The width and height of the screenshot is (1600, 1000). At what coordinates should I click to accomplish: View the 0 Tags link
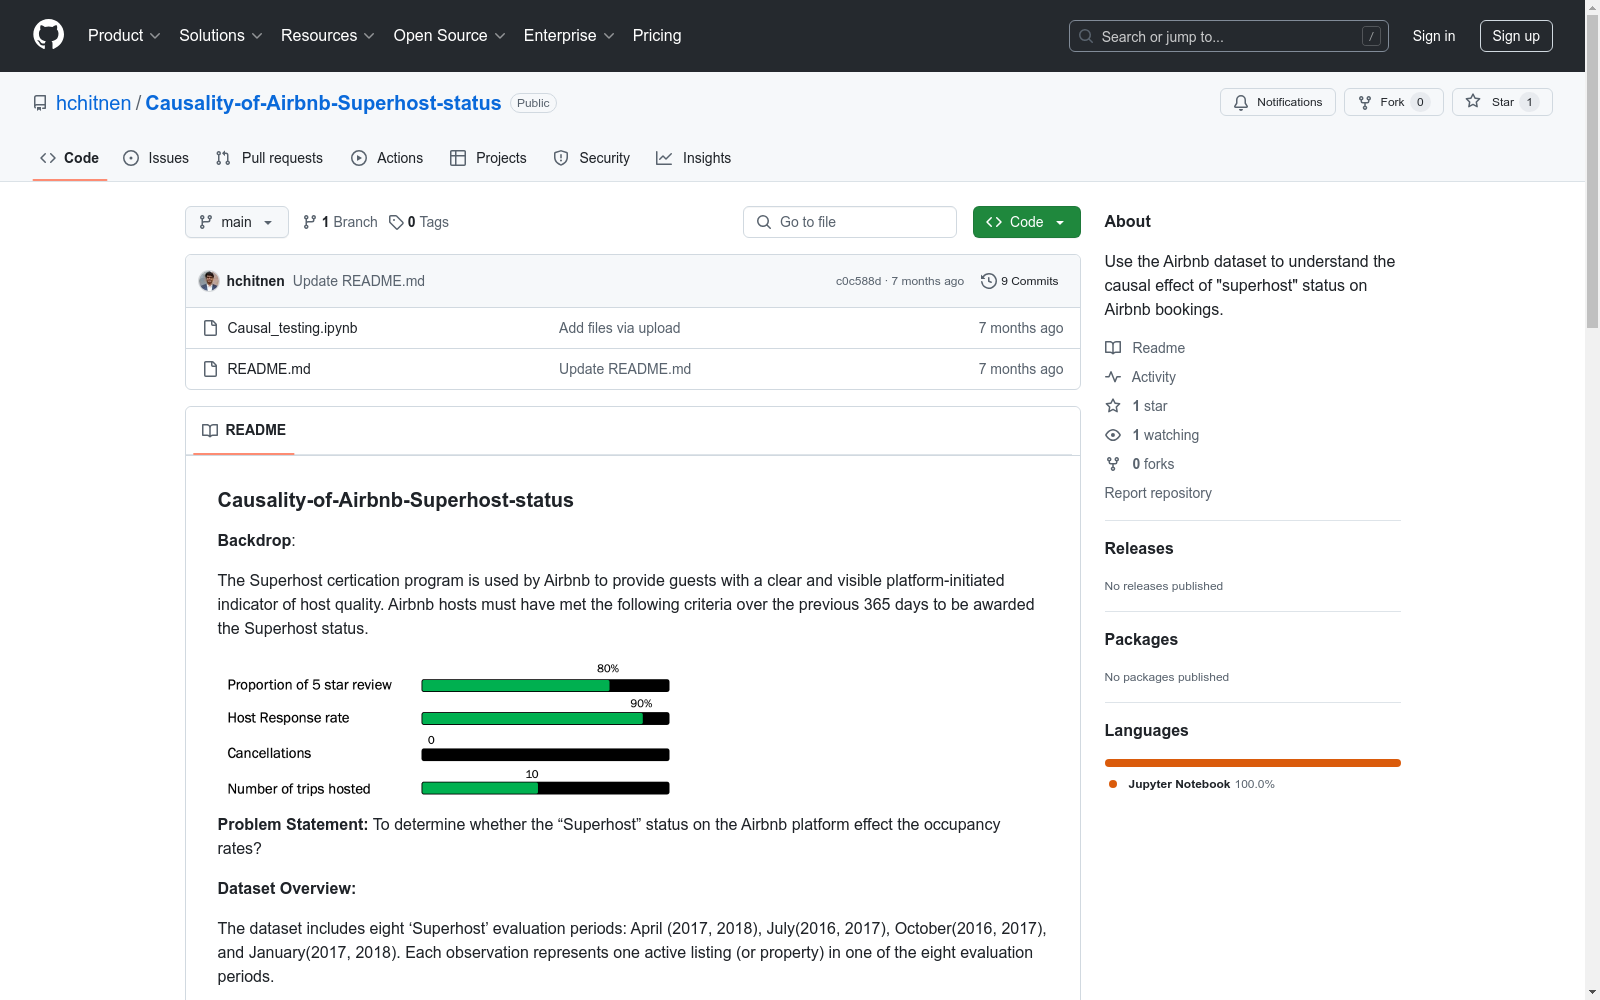[419, 222]
